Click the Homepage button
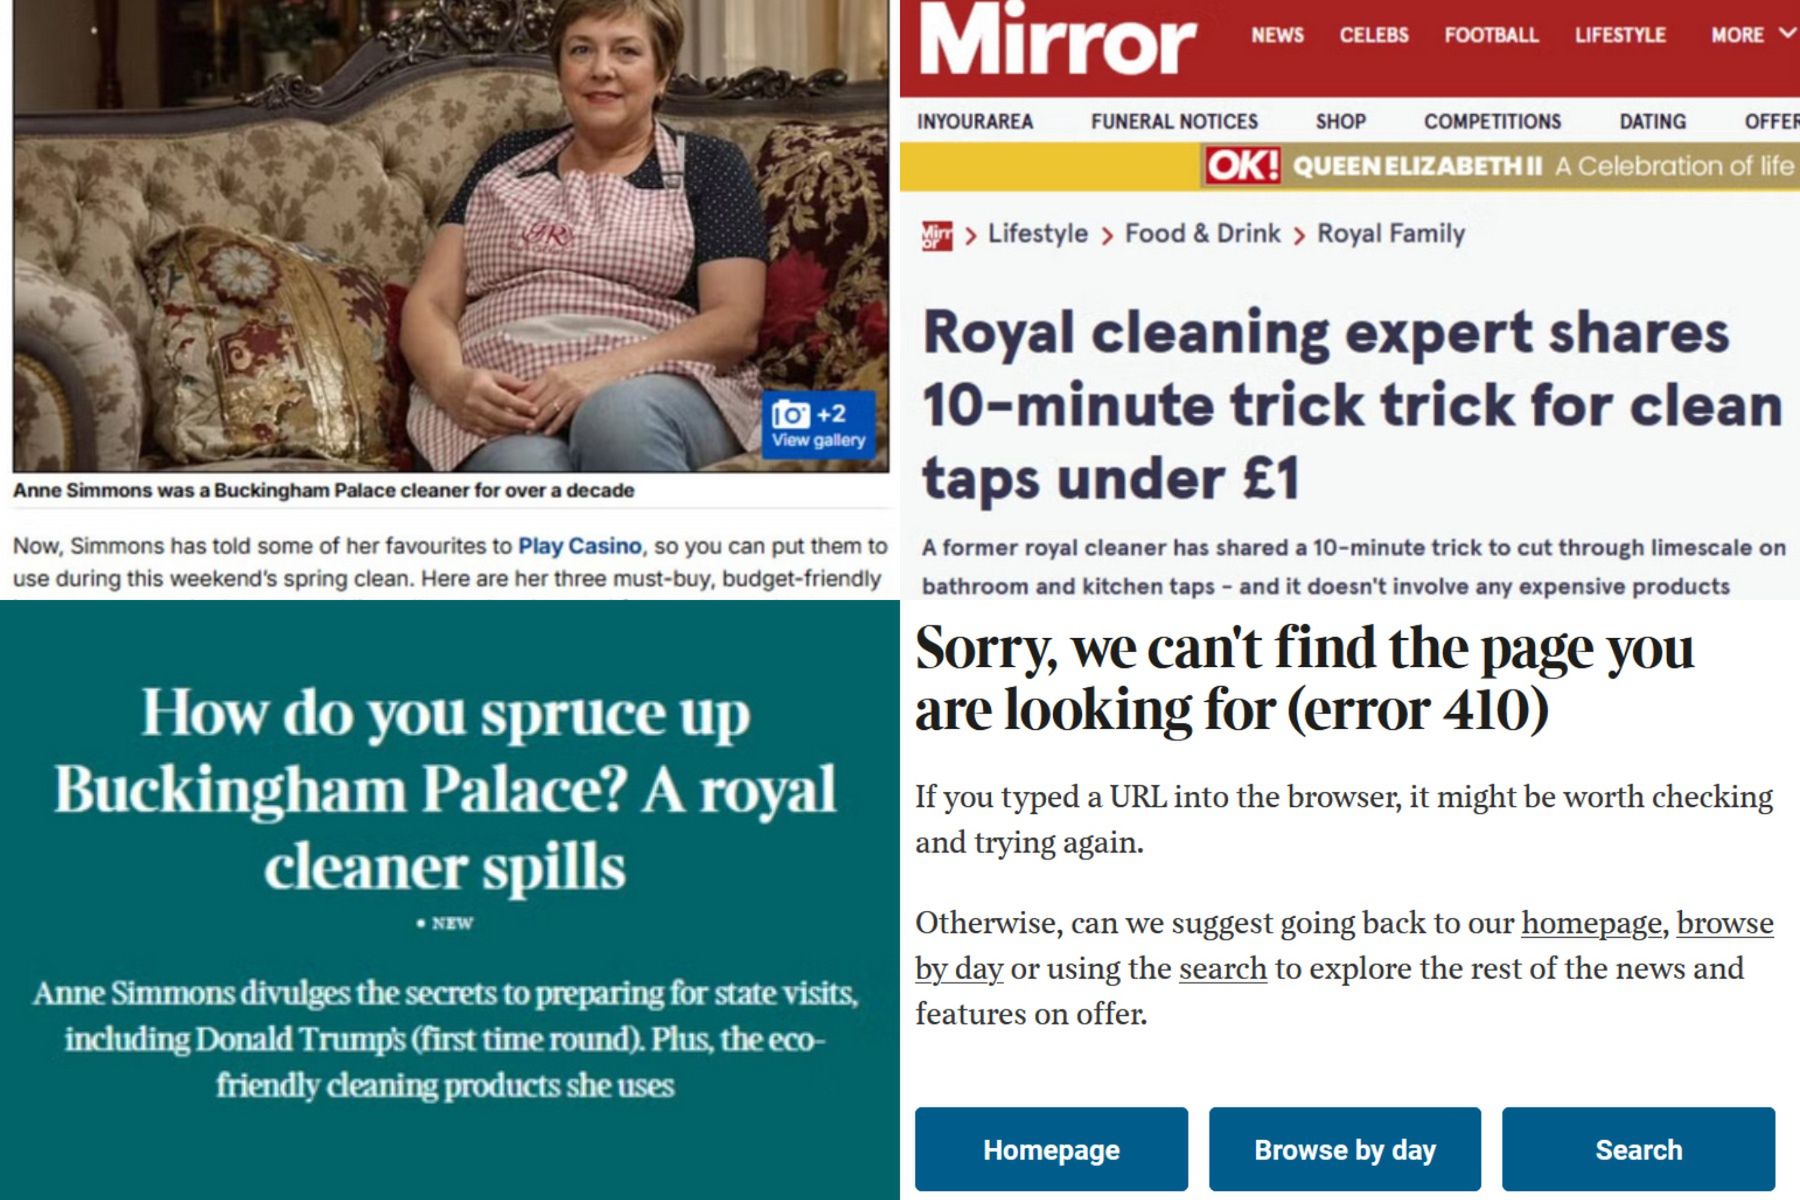The width and height of the screenshot is (1800, 1200). pos(1051,1149)
